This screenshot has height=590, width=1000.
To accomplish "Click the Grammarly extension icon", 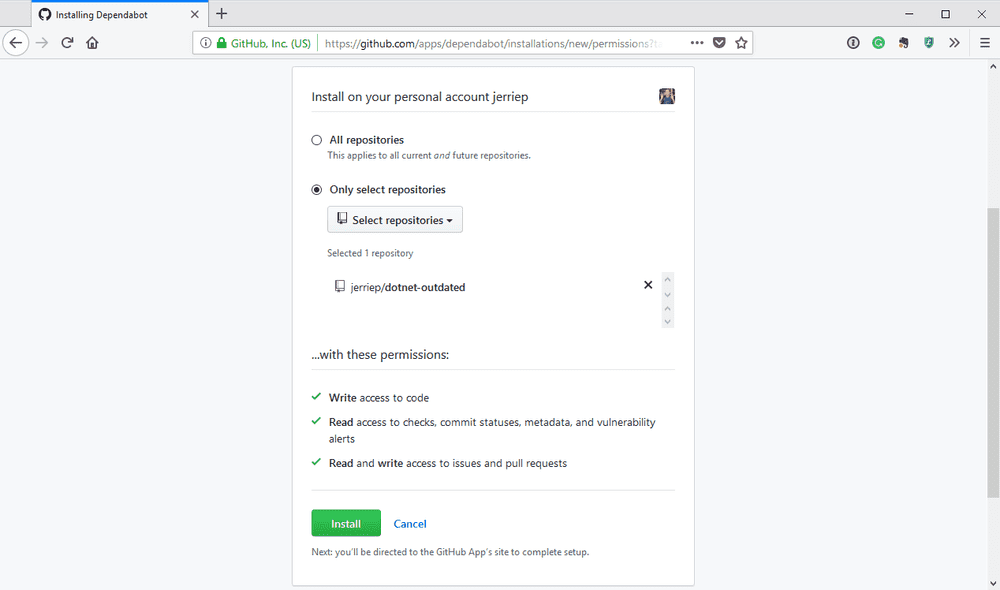I will 878,43.
